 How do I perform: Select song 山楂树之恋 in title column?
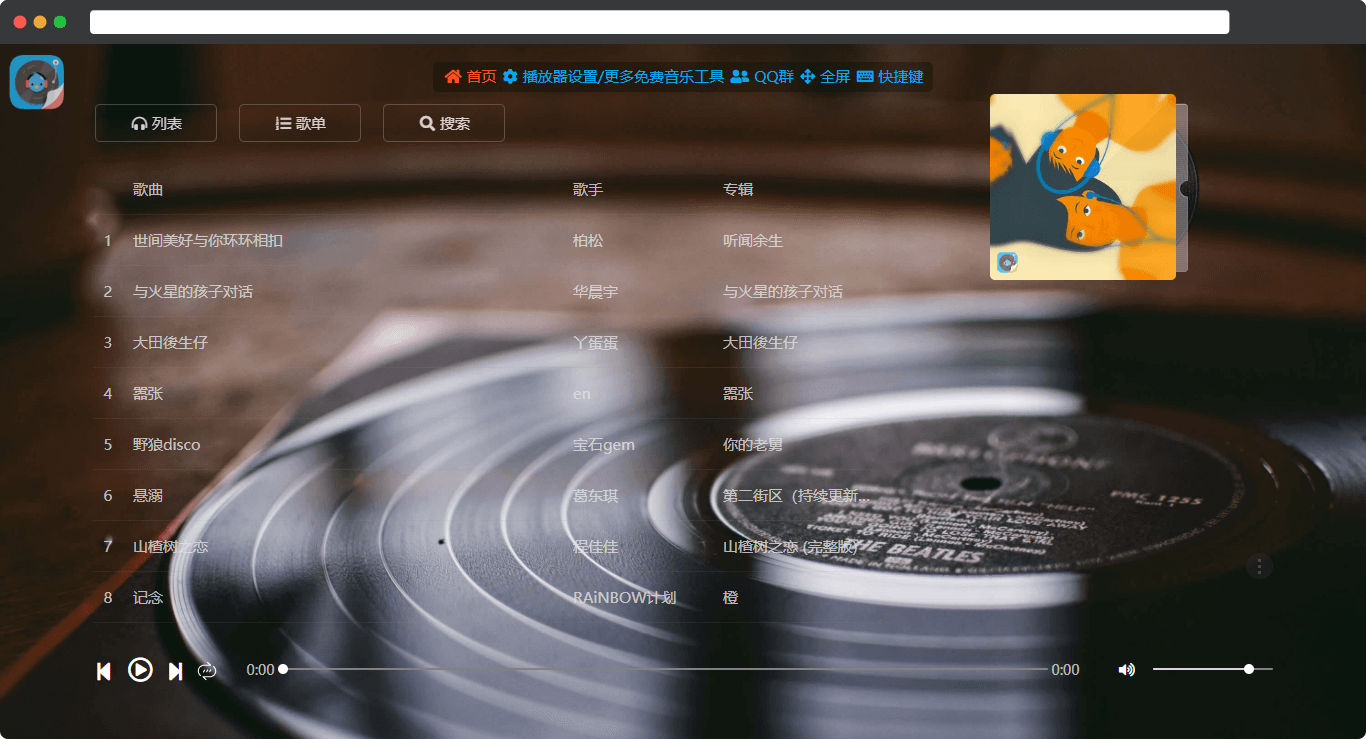click(170, 547)
